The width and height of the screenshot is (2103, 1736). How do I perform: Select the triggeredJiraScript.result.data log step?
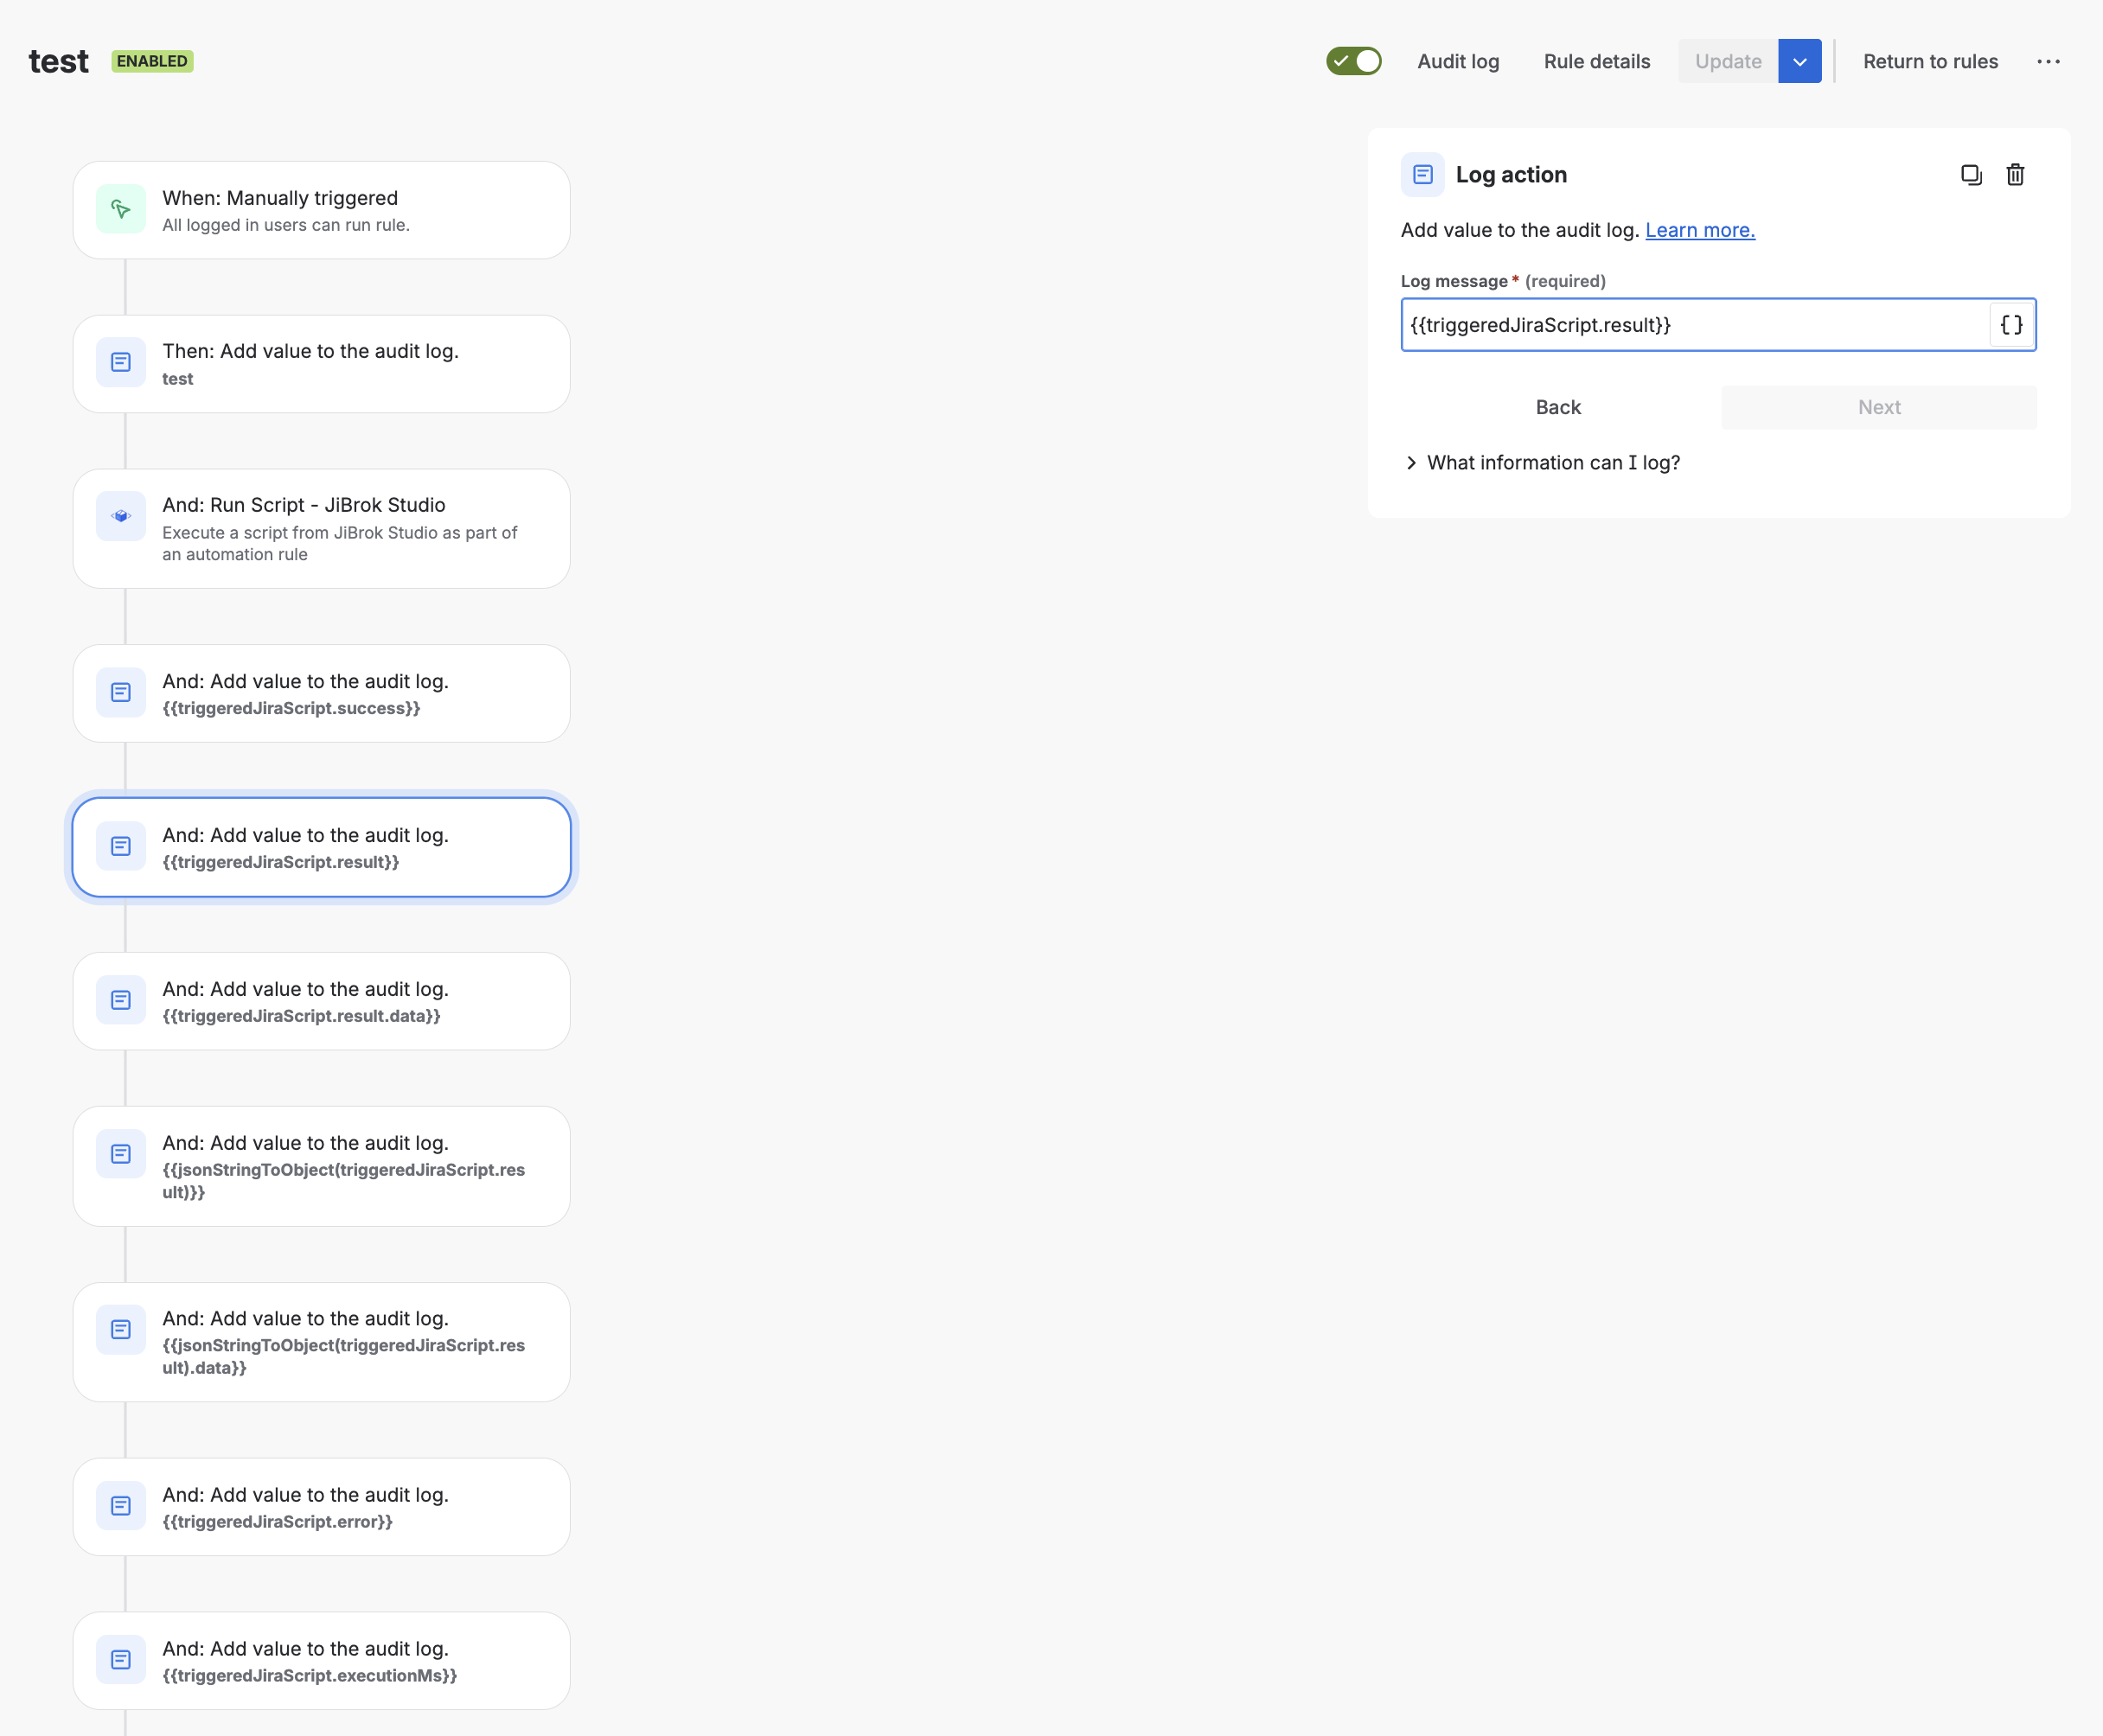point(321,1000)
